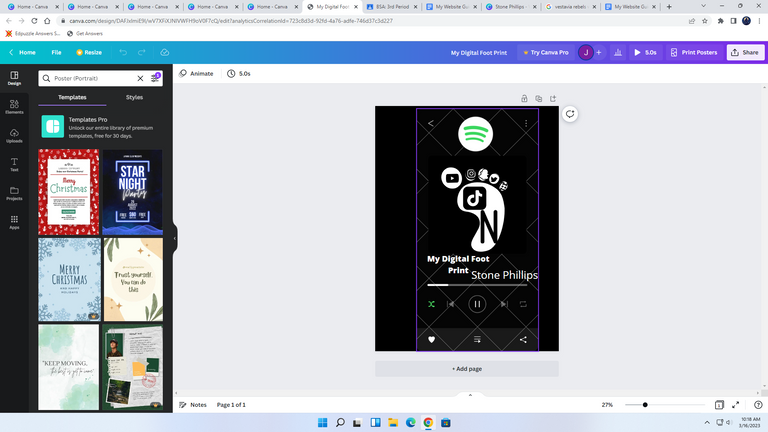Enter fullscreen presentation mode
Image resolution: width=768 pixels, height=432 pixels.
(x=736, y=405)
